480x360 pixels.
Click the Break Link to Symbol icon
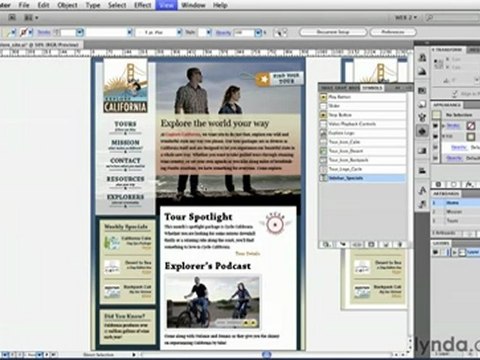pos(357,244)
